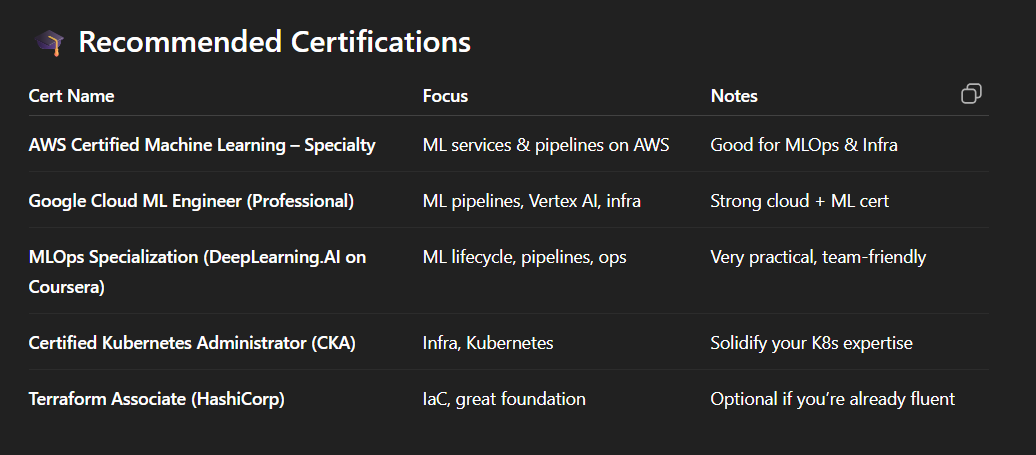Select 'Solidify your K8s expertise' note
The width and height of the screenshot is (1036, 455).
point(811,343)
